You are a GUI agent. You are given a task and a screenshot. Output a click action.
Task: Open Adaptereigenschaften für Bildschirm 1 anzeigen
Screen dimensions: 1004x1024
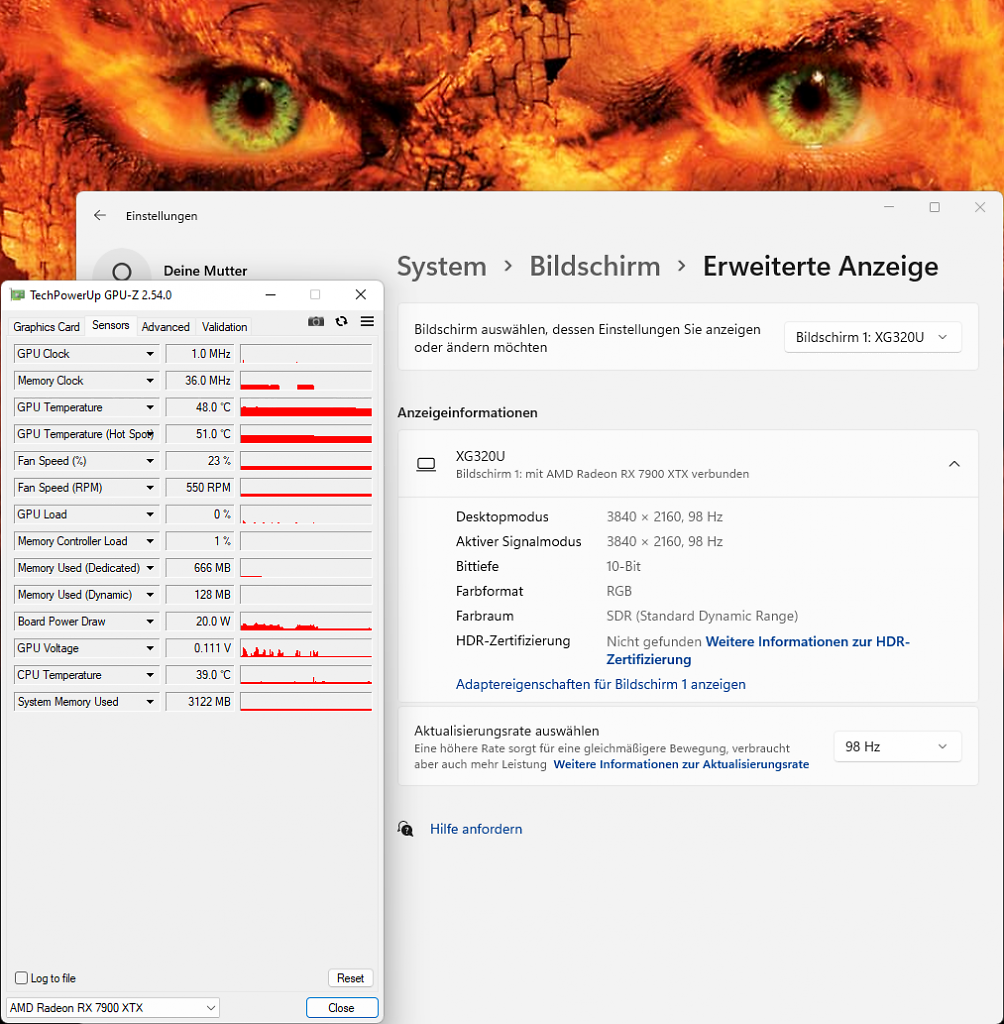[600, 684]
